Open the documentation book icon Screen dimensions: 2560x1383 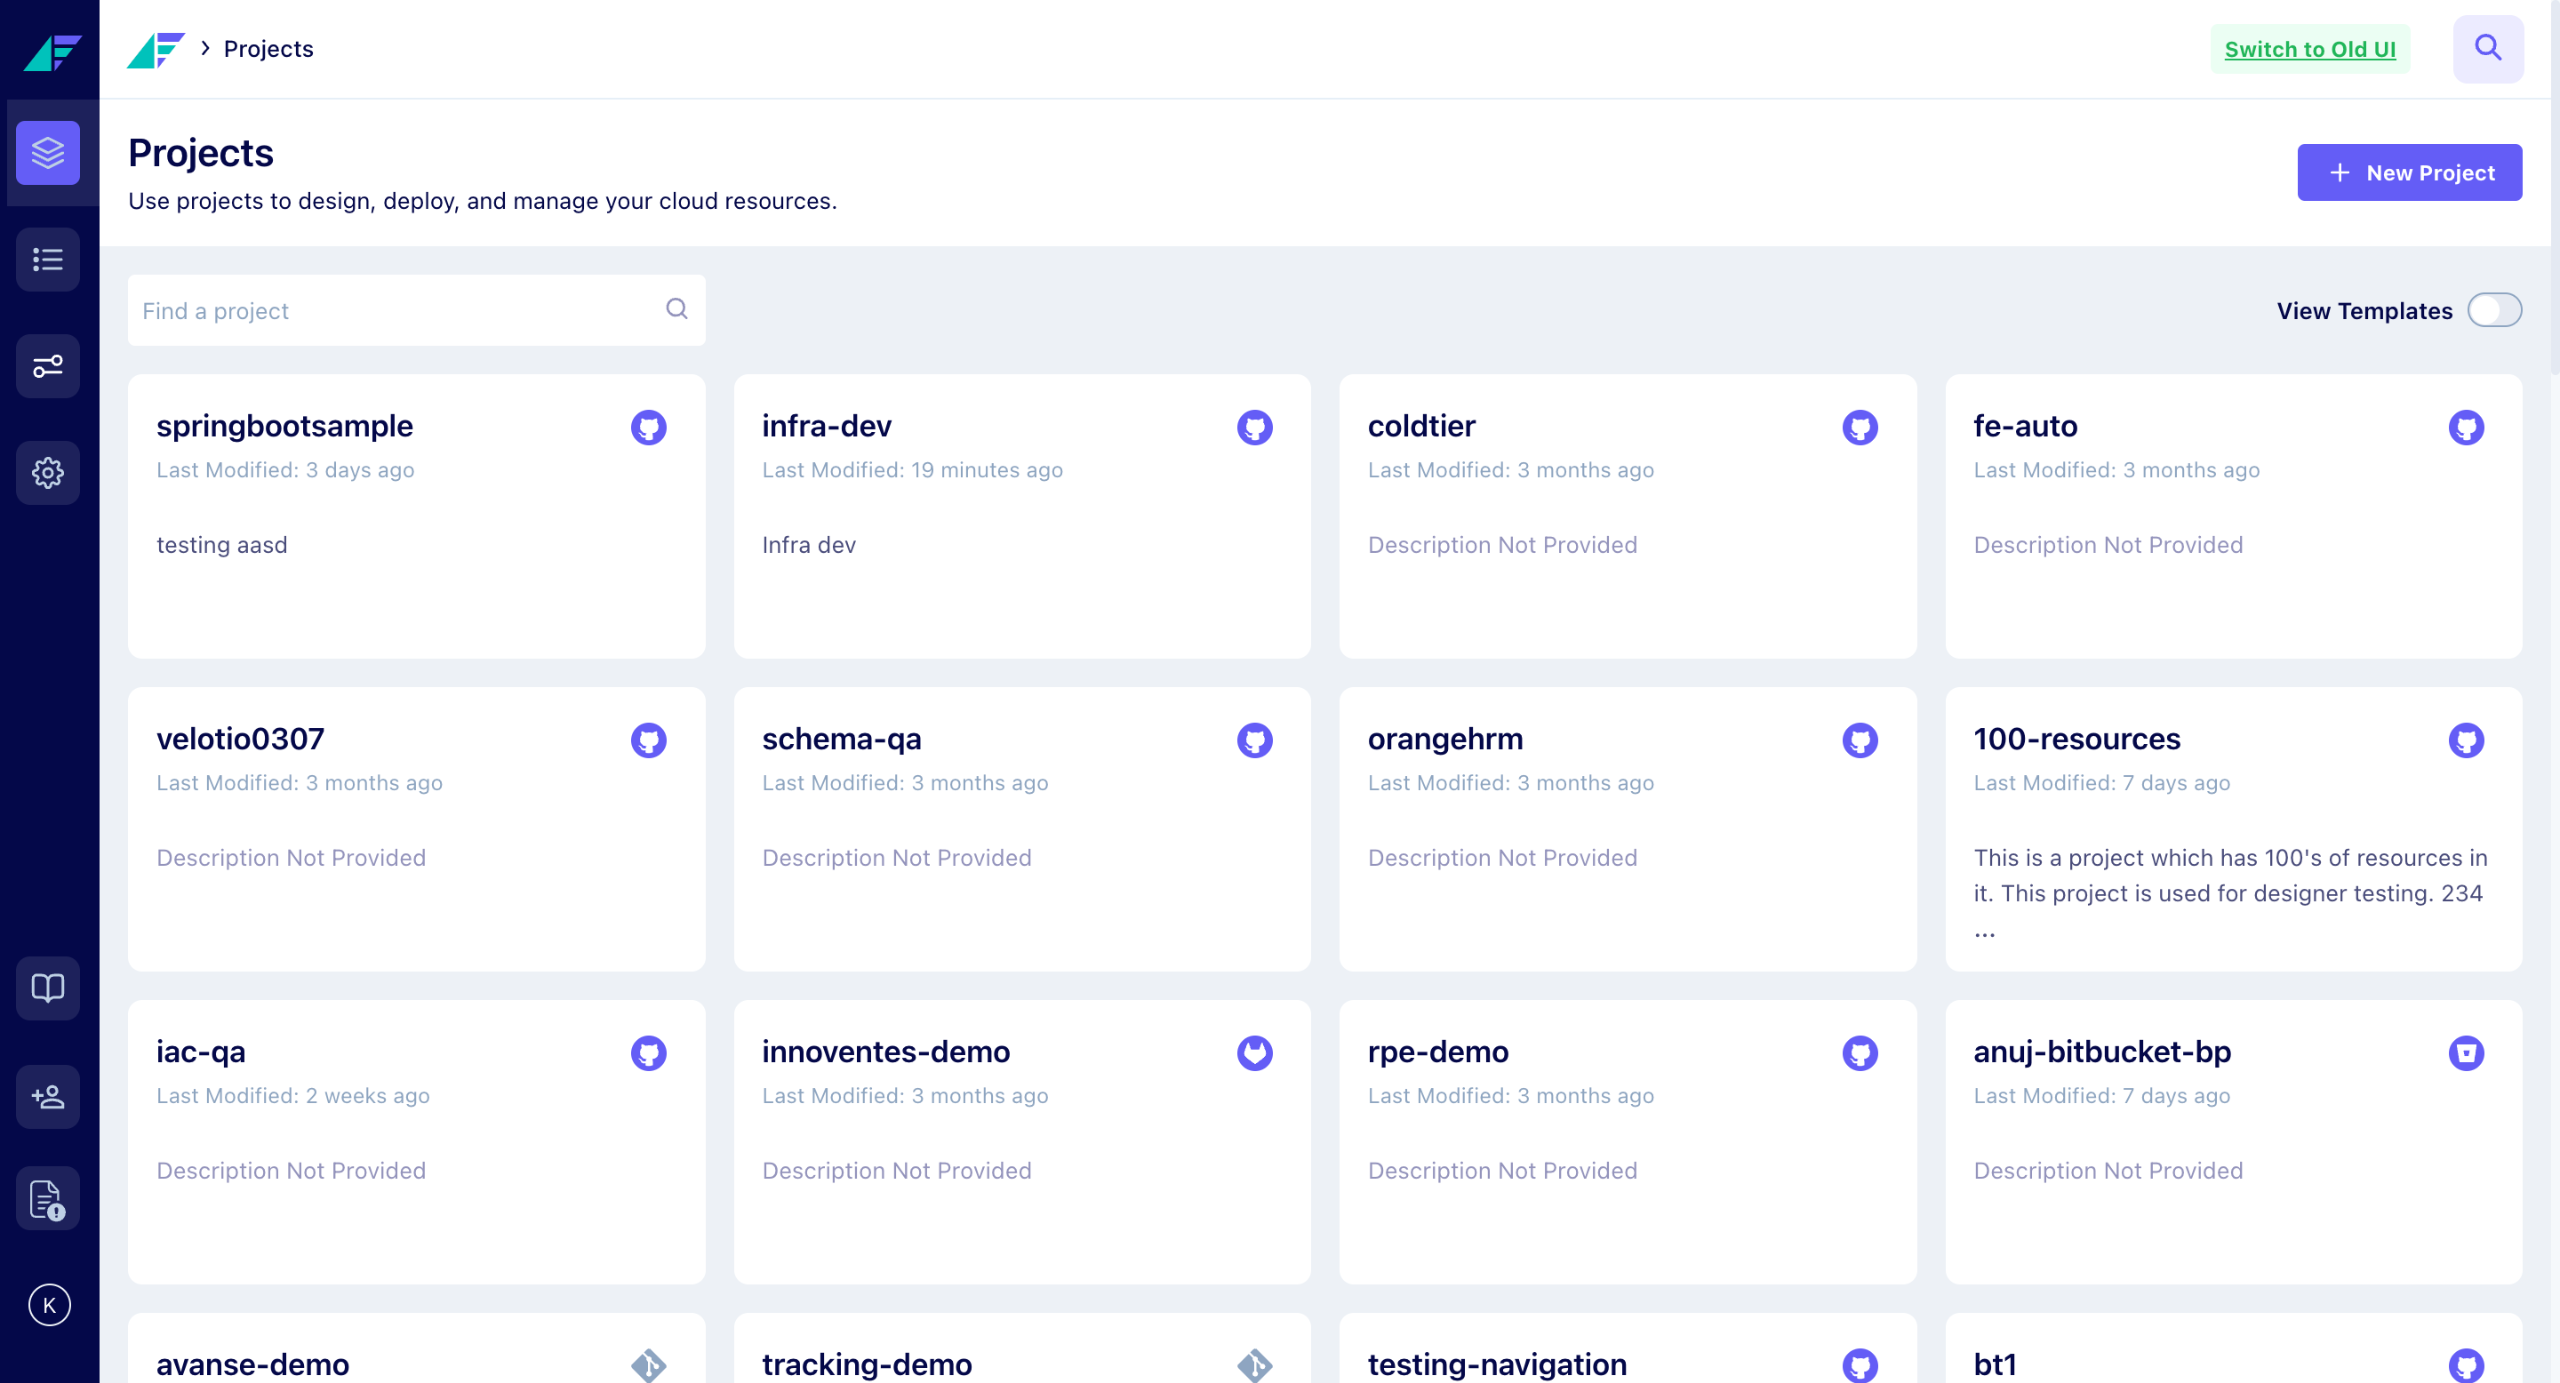(x=48, y=988)
